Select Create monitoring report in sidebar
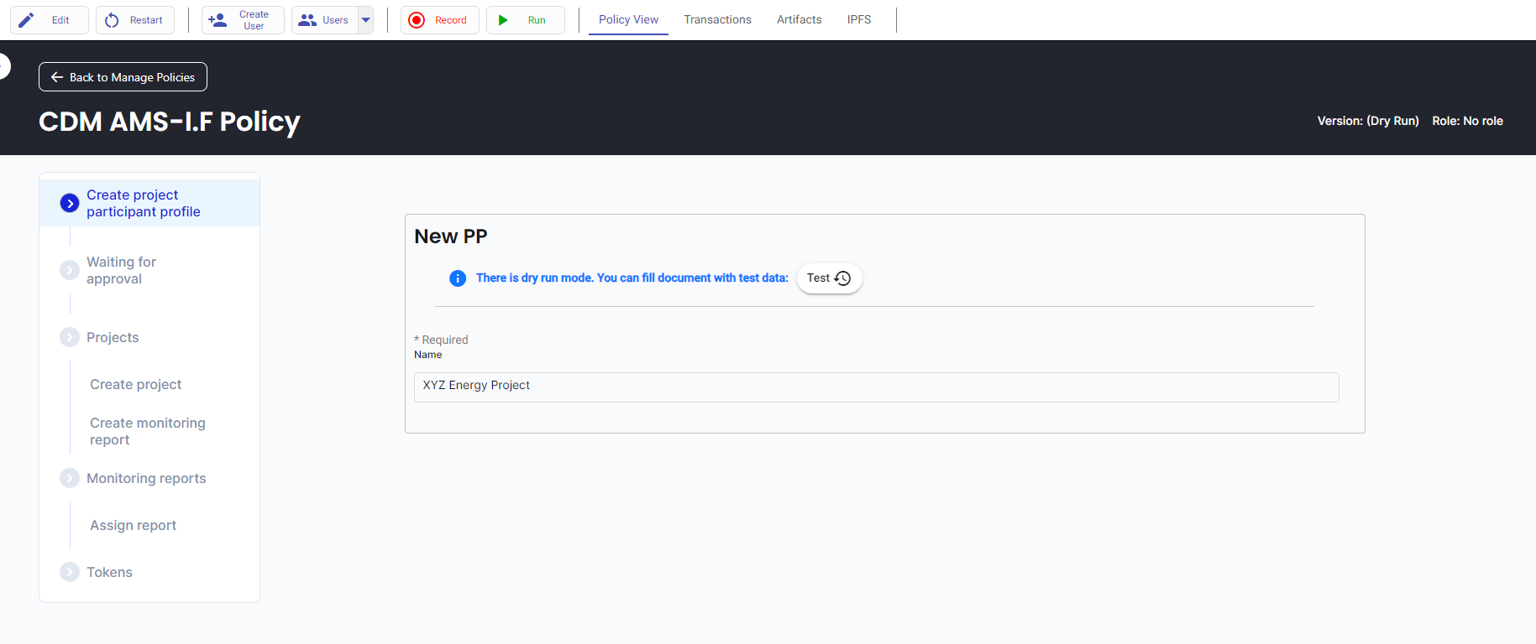Image resolution: width=1536 pixels, height=644 pixels. (147, 431)
